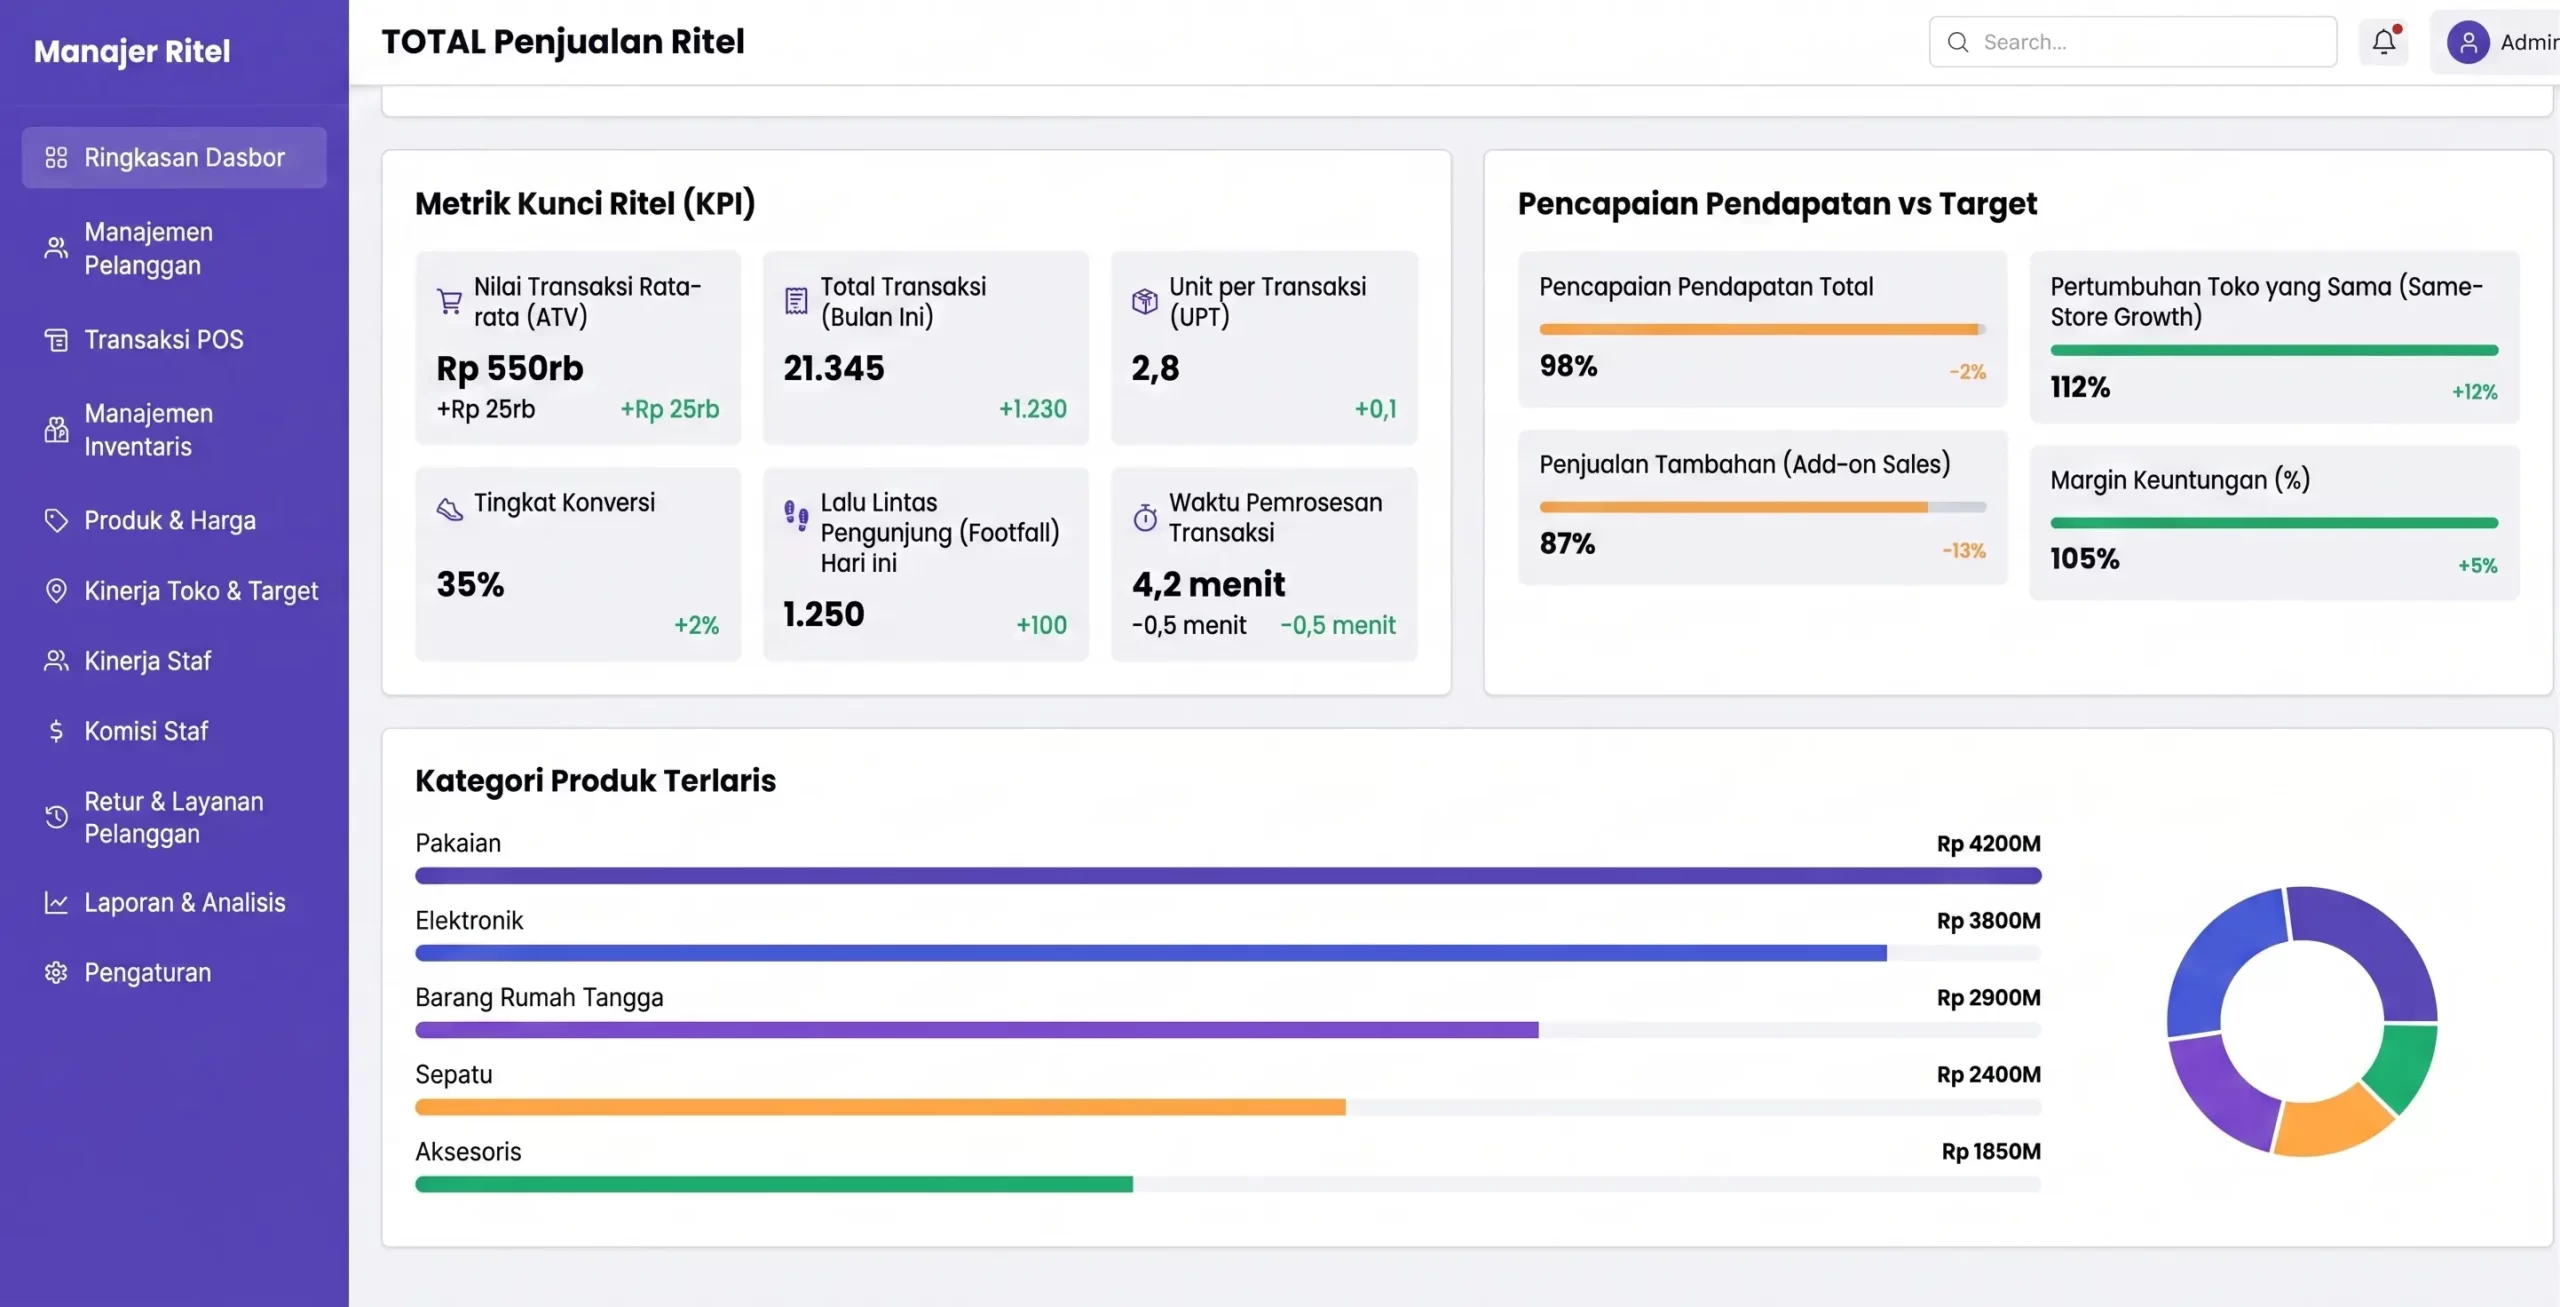The image size is (2560, 1307).
Task: Click the Tingkat Konversi icon
Action: (449, 509)
